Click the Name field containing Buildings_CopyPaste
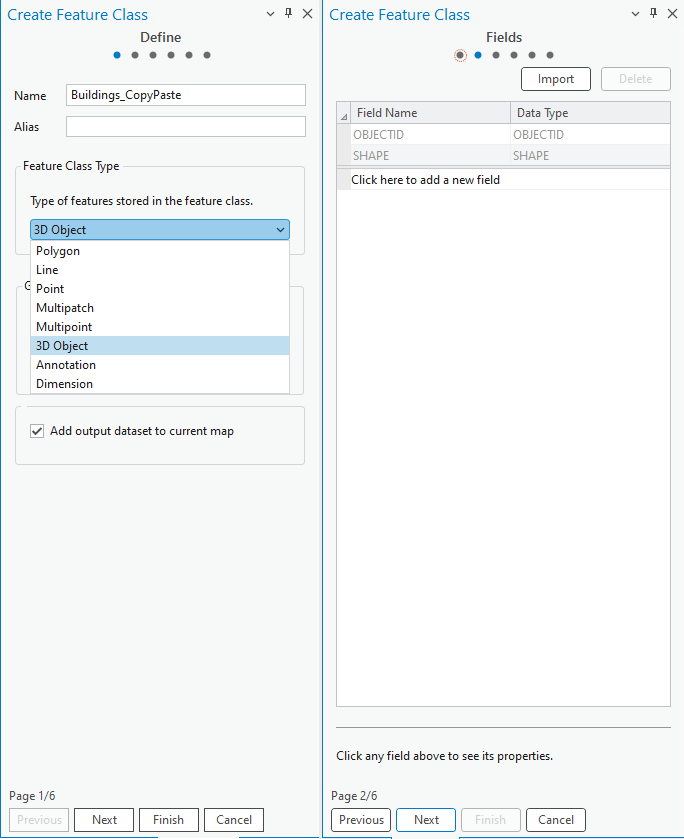 click(x=186, y=95)
